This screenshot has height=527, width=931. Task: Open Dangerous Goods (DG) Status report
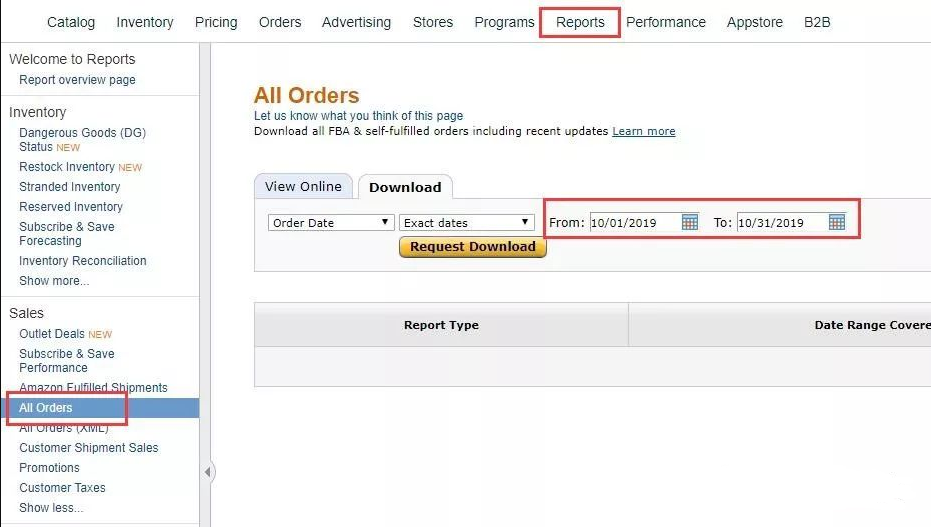pyautogui.click(x=83, y=140)
